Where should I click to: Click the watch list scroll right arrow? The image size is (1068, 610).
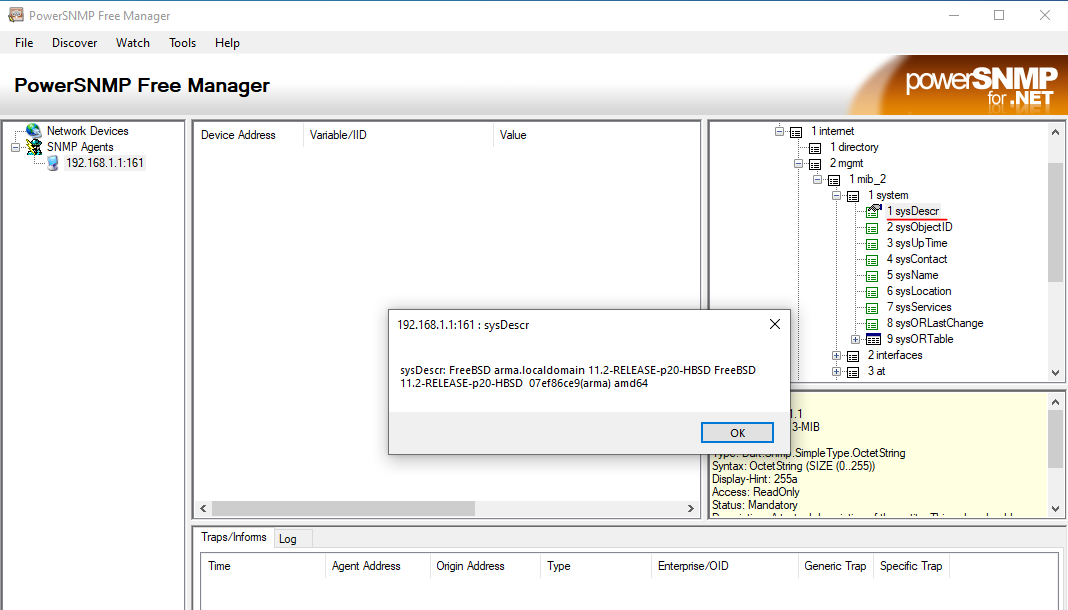pos(691,509)
